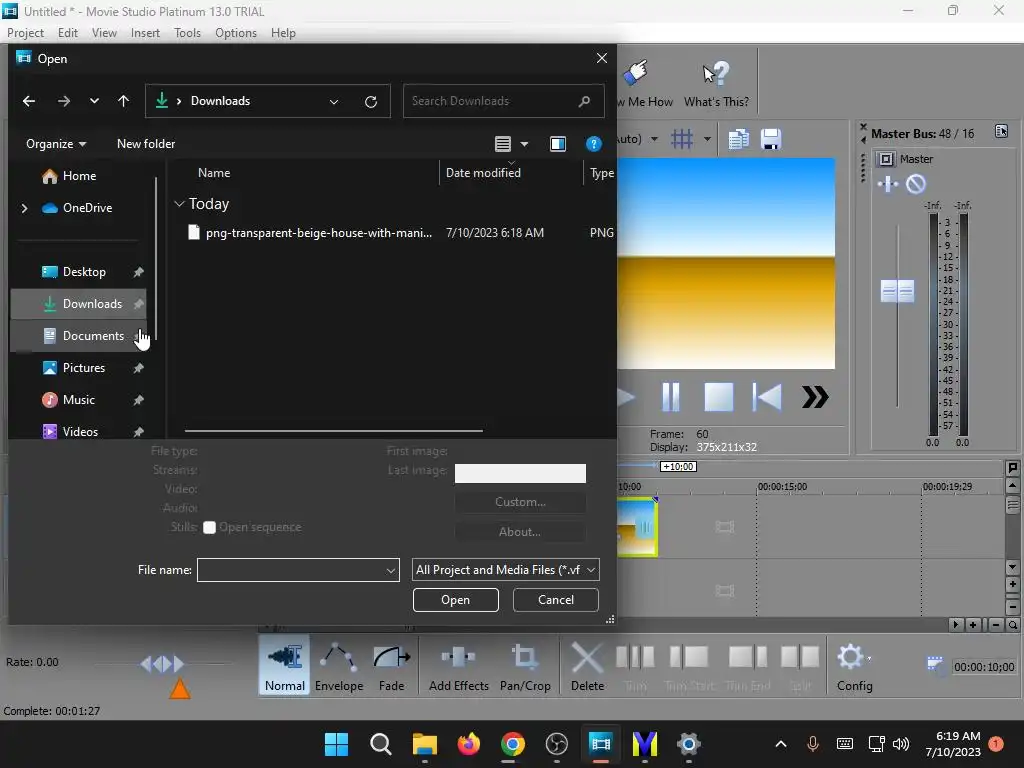Click the What's This? help tool
1024x768 pixels.
pyautogui.click(x=716, y=84)
